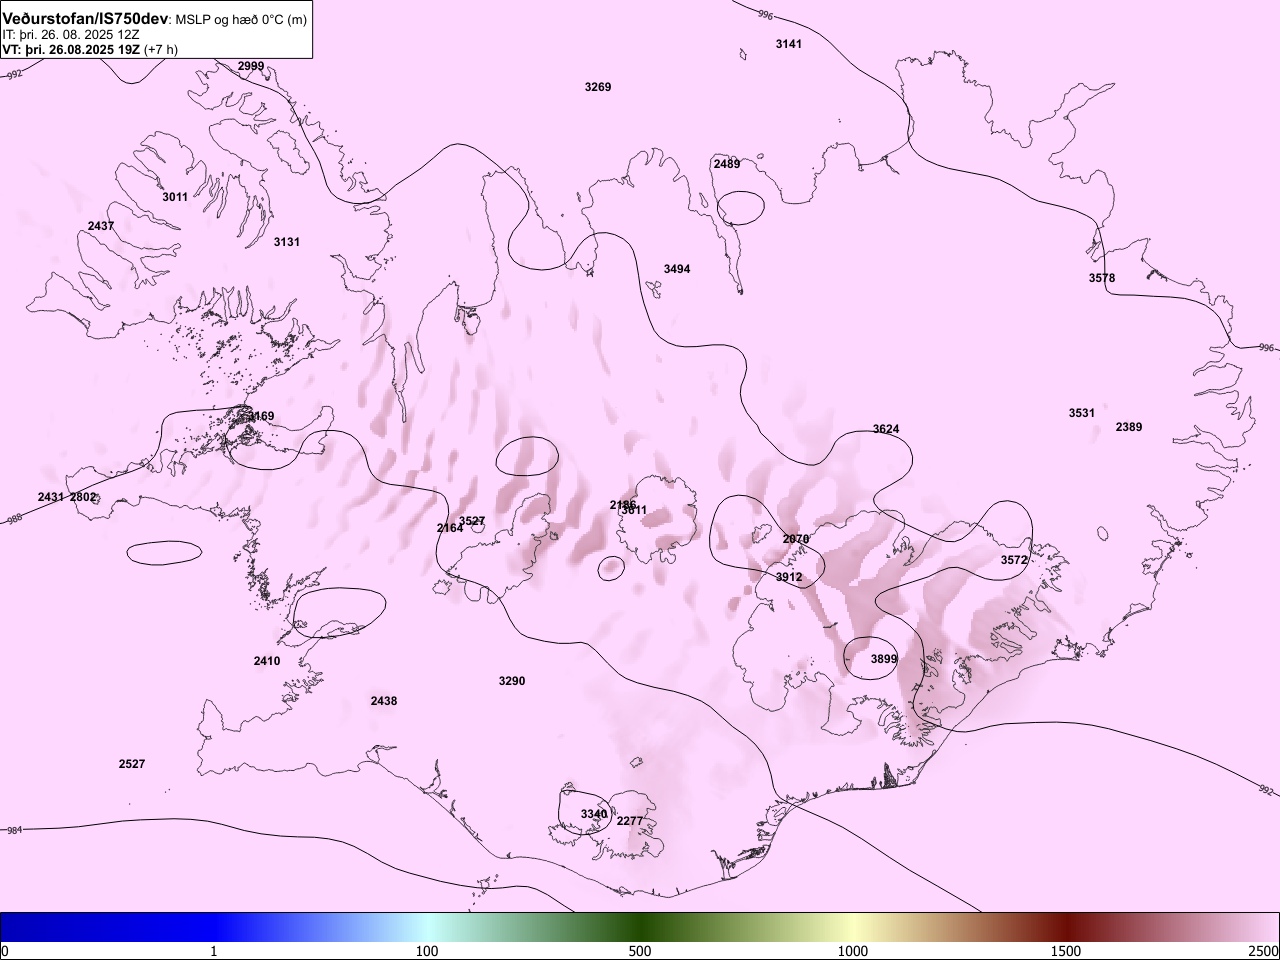
Task: Click the color scale tick label 2500
Action: tap(1264, 951)
